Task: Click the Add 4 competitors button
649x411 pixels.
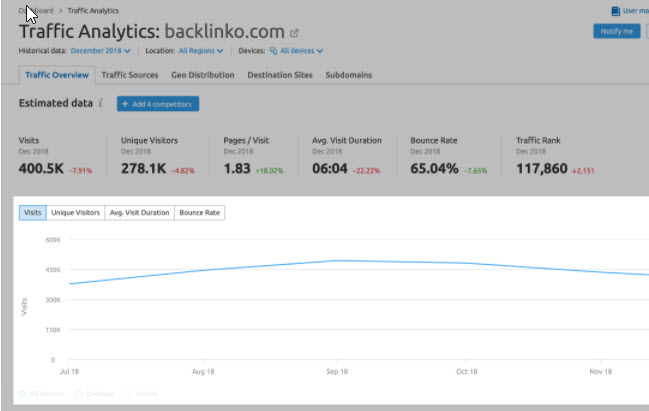Action: pyautogui.click(x=158, y=104)
